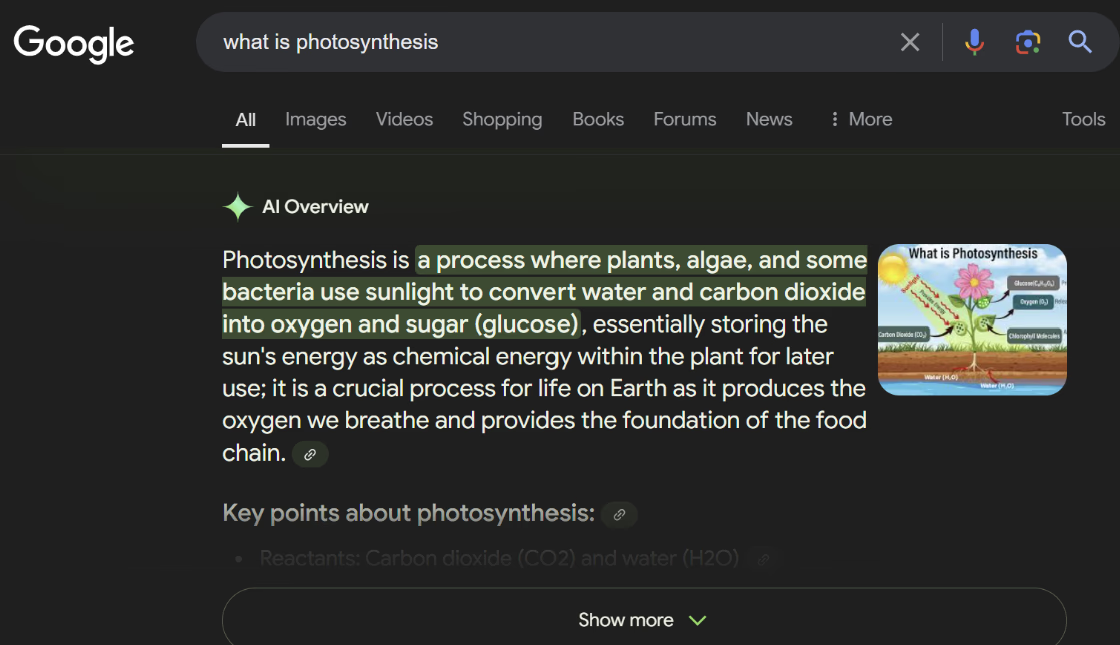
Task: Open the Videos search tab
Action: 404,119
